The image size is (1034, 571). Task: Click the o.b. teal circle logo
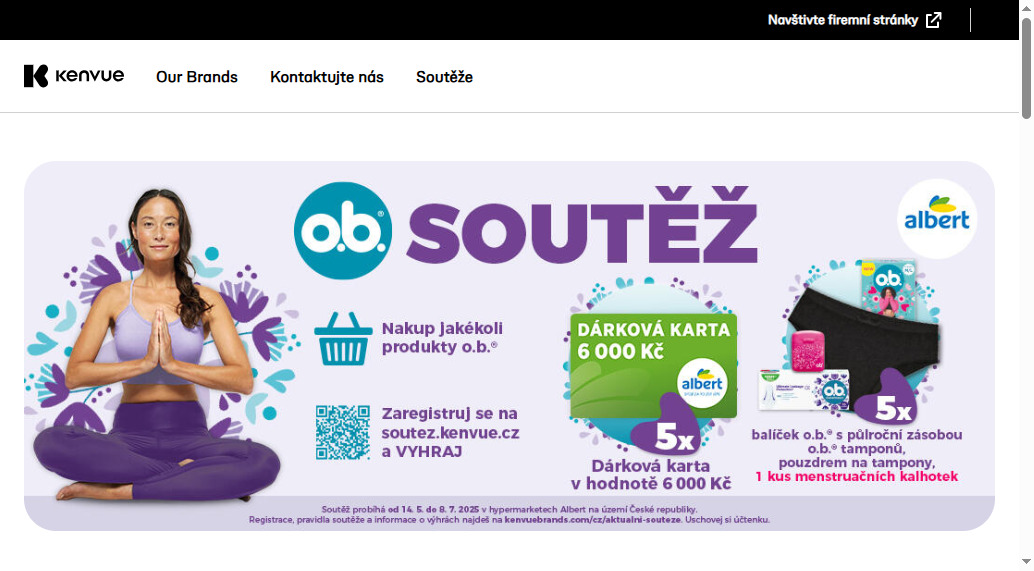(x=343, y=231)
